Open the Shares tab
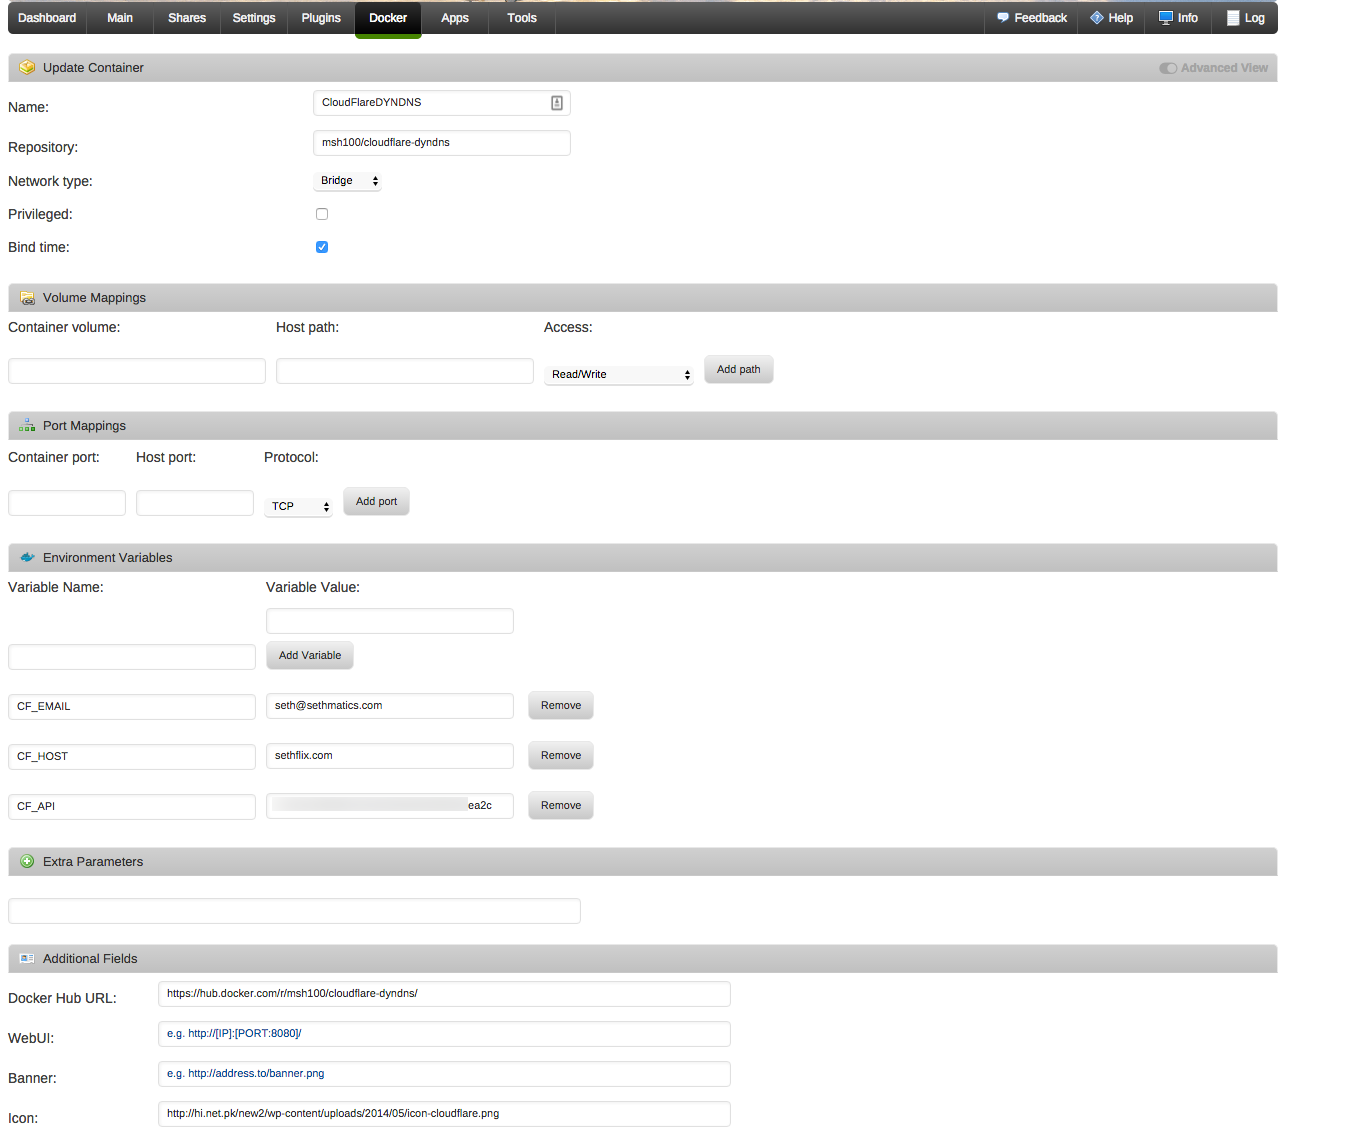Screen dimensions: 1360x1136 pos(187,18)
